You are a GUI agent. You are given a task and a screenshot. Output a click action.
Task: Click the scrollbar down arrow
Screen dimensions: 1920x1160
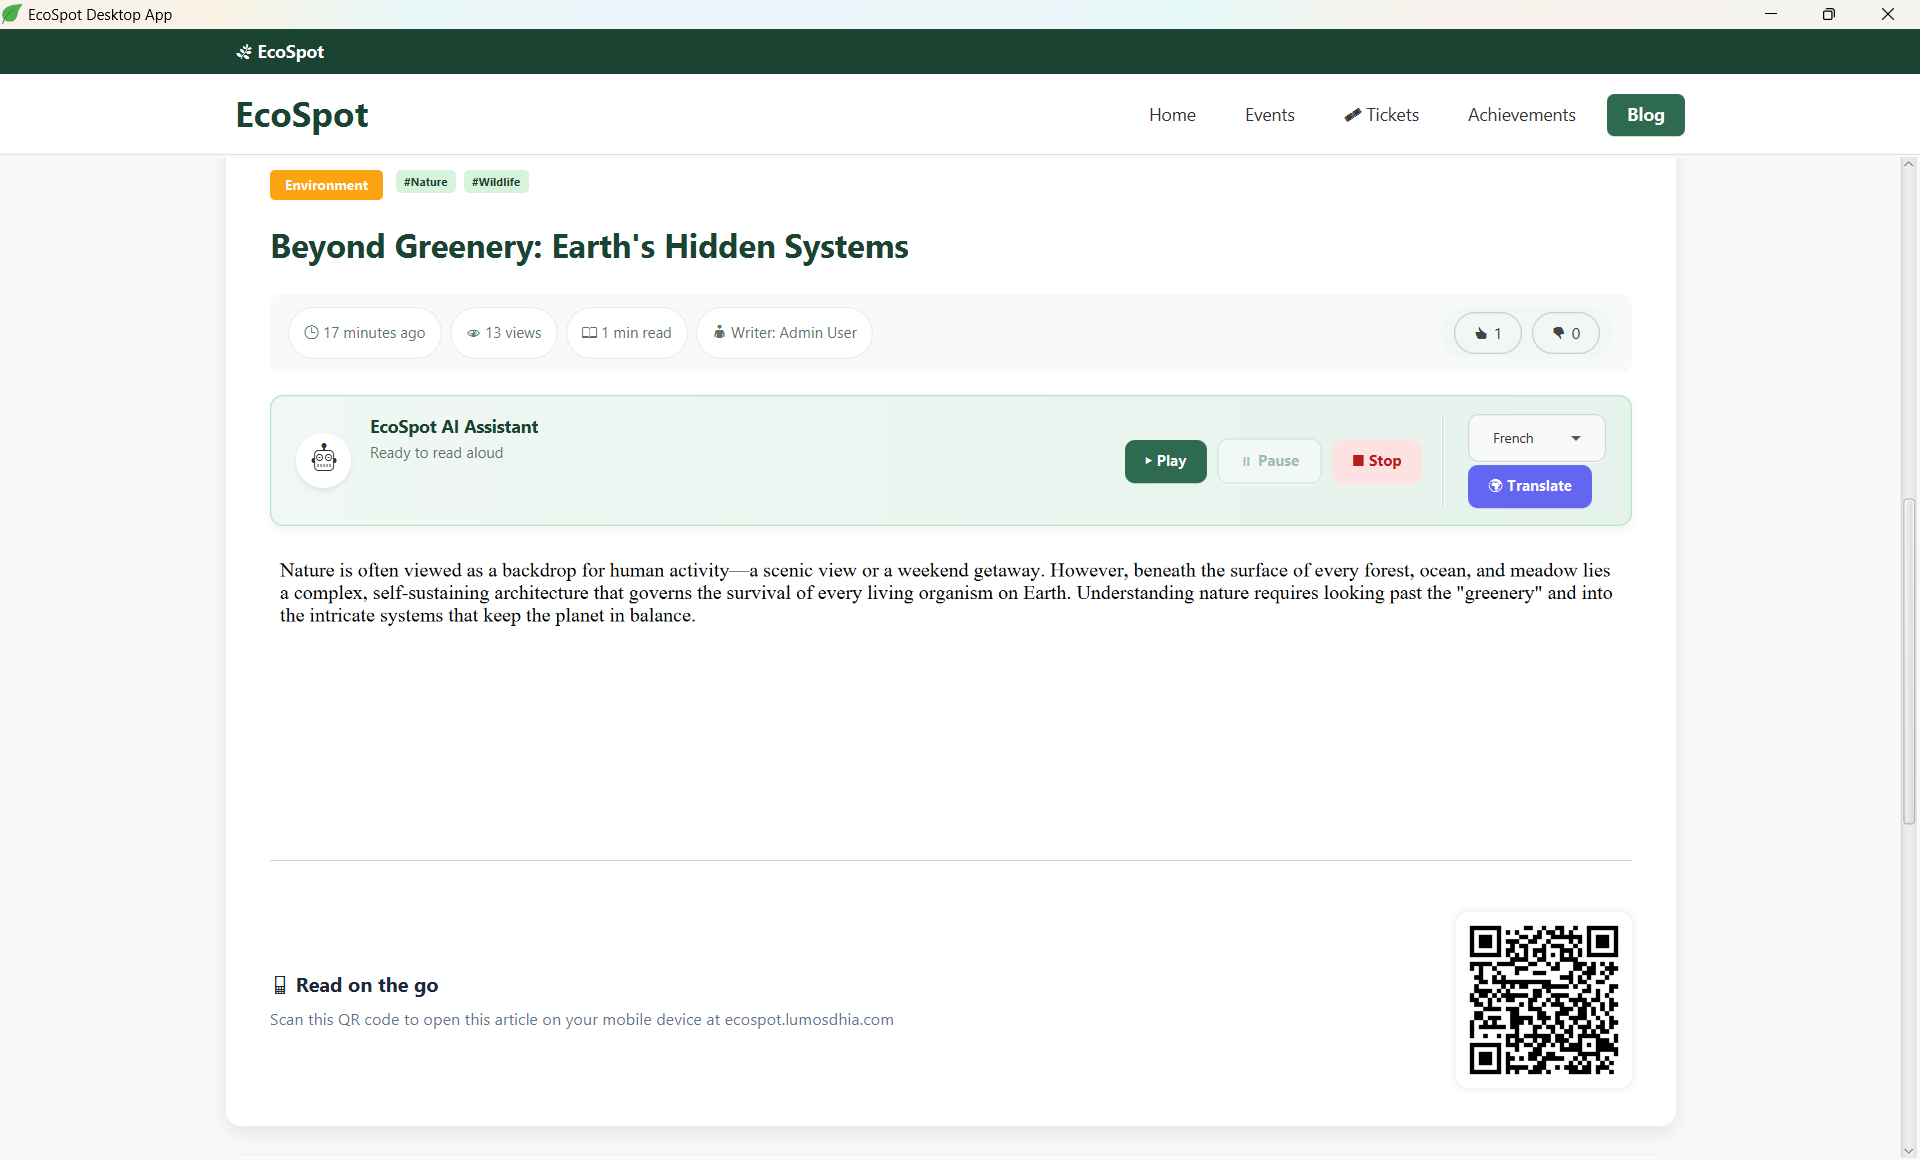(x=1909, y=1150)
